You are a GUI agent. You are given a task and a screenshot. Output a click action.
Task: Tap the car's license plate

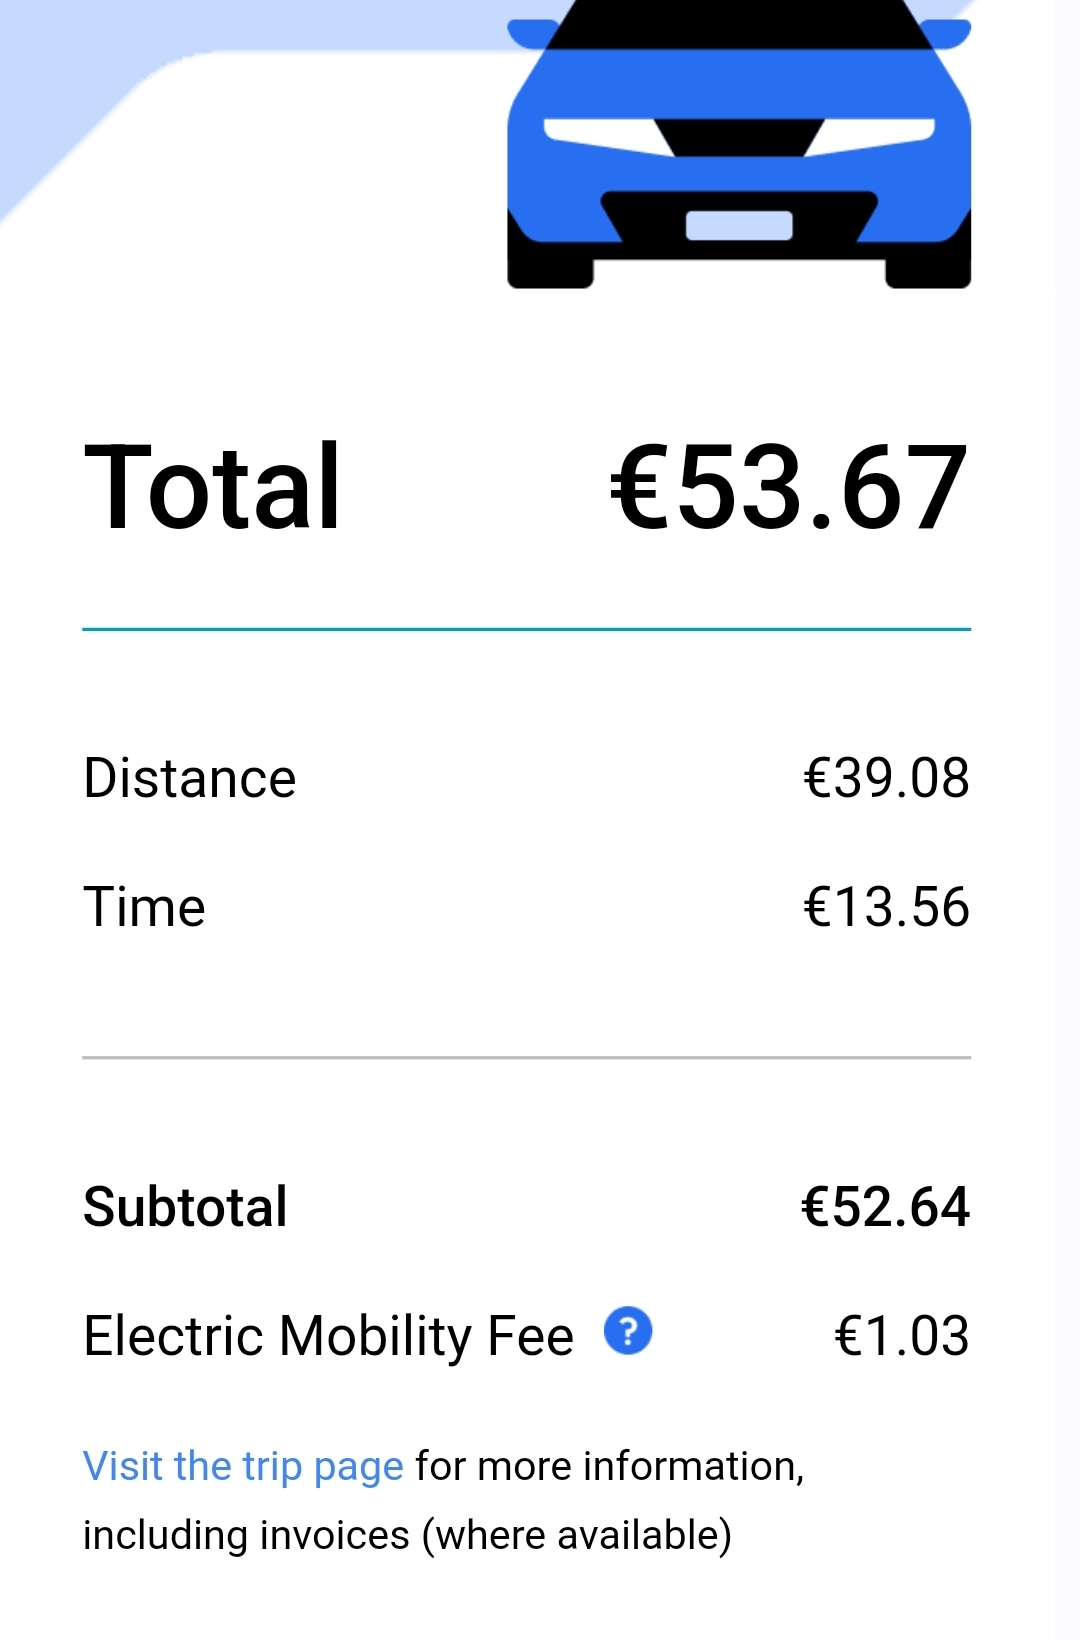point(739,225)
